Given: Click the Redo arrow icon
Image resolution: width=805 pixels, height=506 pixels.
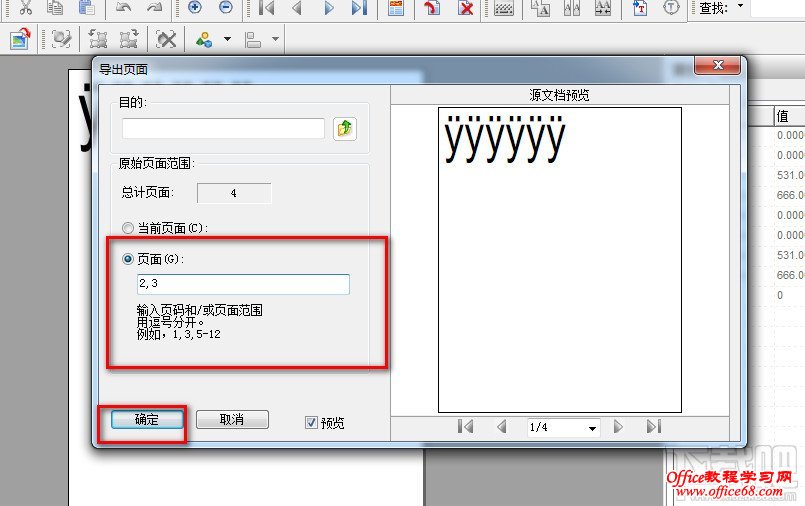Looking at the screenshot, I should coord(154,8).
